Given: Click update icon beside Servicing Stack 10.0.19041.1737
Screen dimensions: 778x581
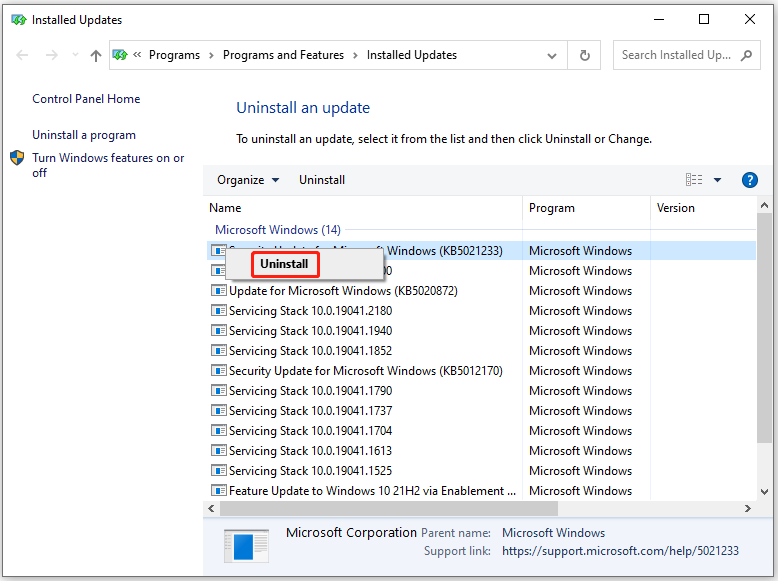Looking at the screenshot, I should pos(218,411).
